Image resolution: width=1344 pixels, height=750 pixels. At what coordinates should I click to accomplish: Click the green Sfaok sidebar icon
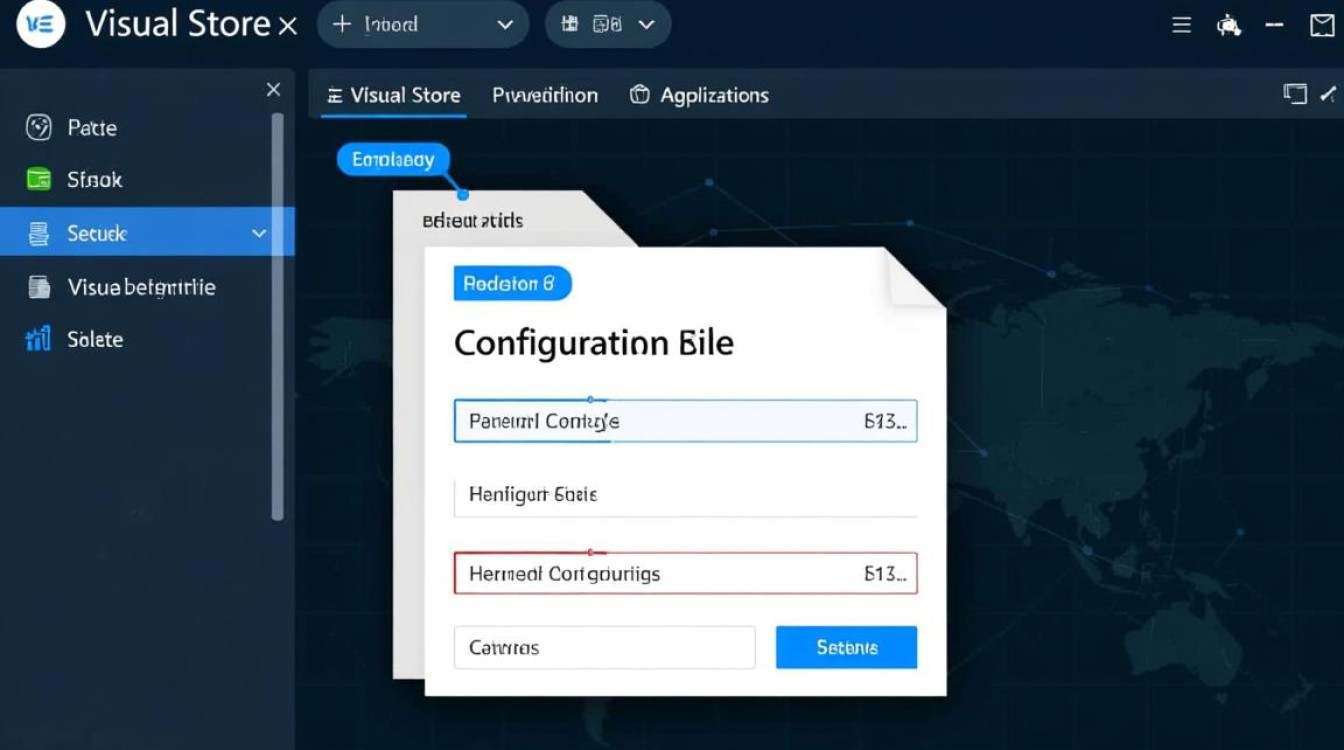coord(38,180)
